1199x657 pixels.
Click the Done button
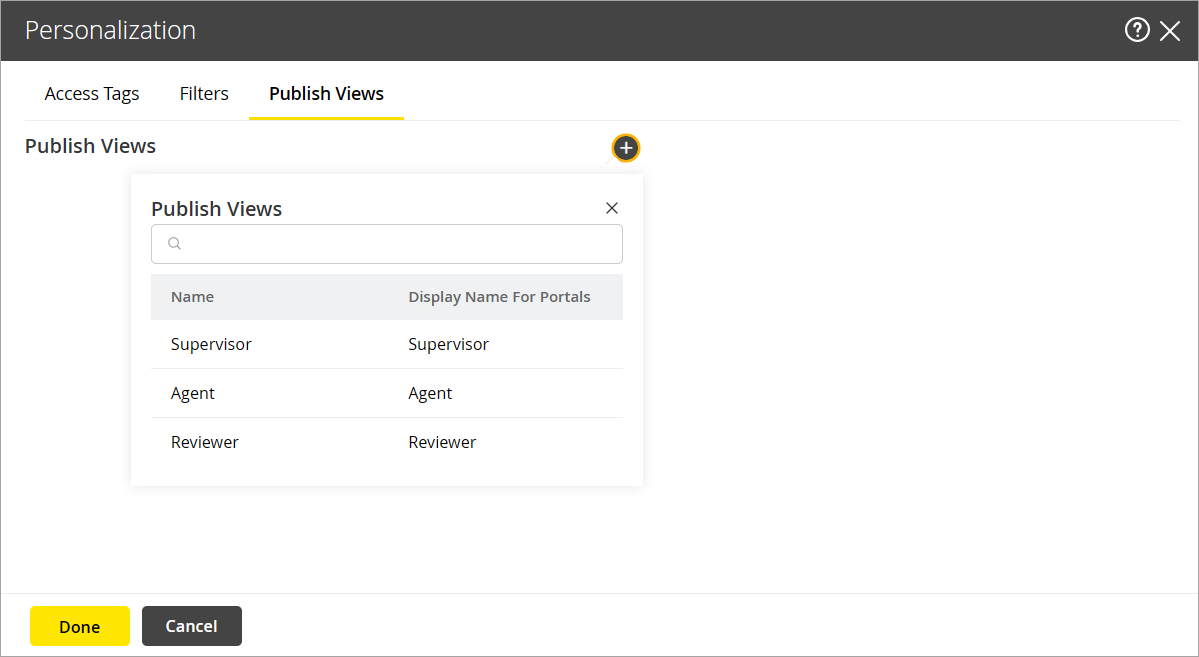pos(79,625)
